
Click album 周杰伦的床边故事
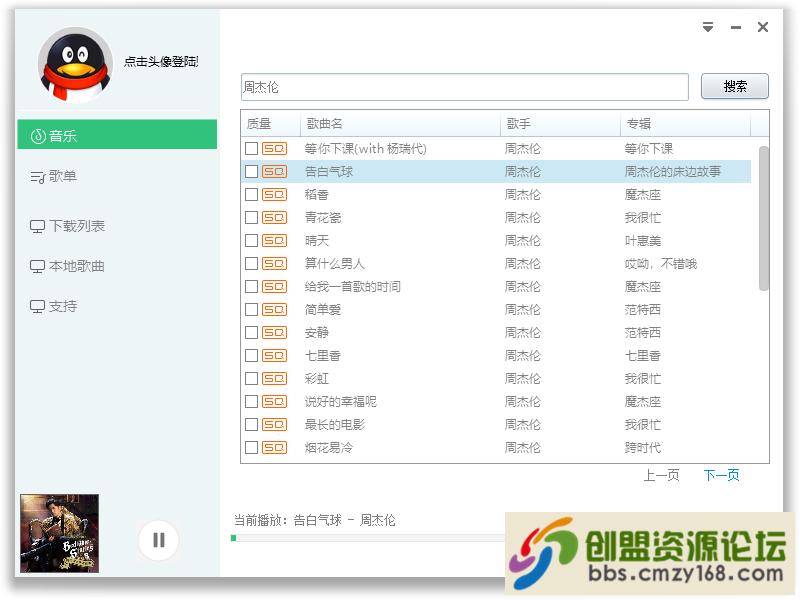(672, 171)
